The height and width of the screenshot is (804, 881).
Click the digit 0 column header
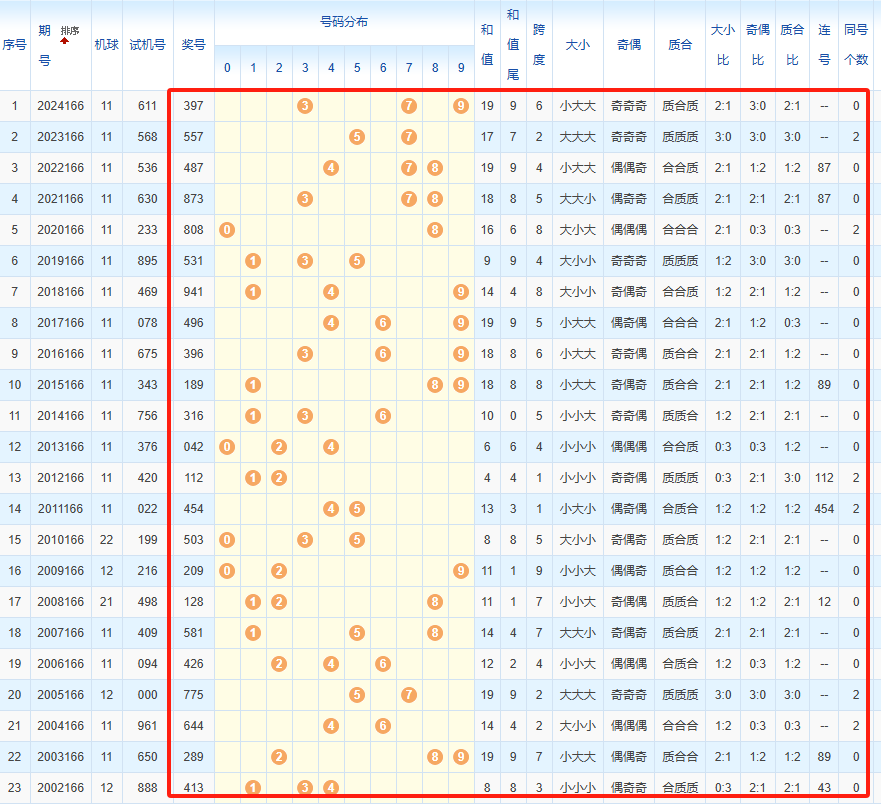click(x=227, y=68)
